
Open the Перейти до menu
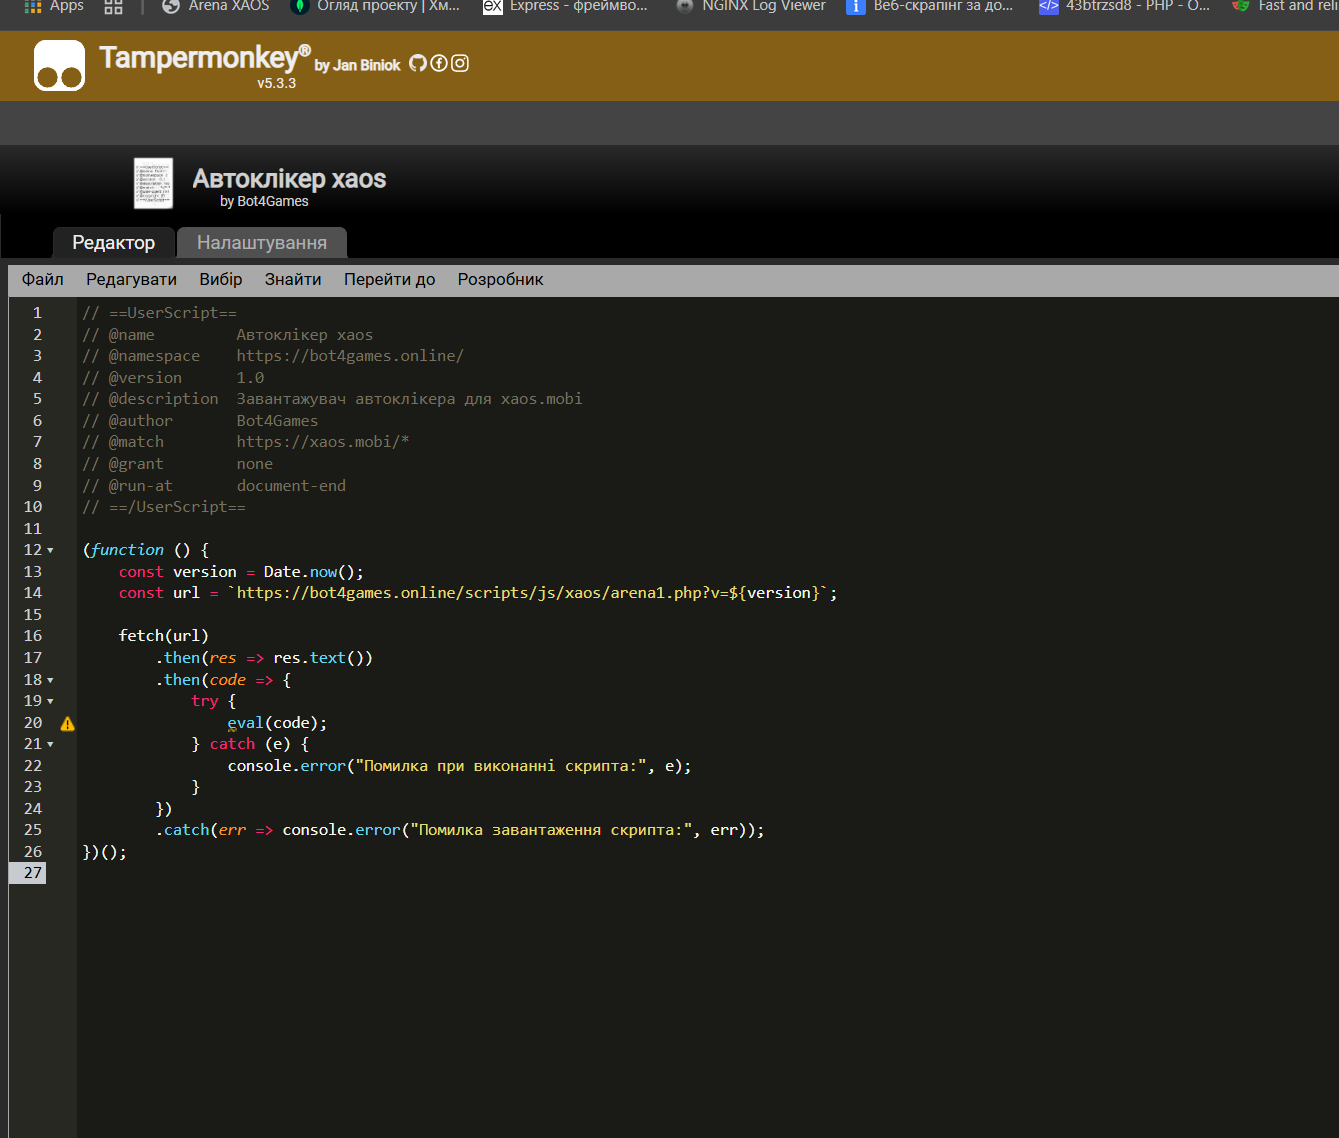[x=390, y=280]
